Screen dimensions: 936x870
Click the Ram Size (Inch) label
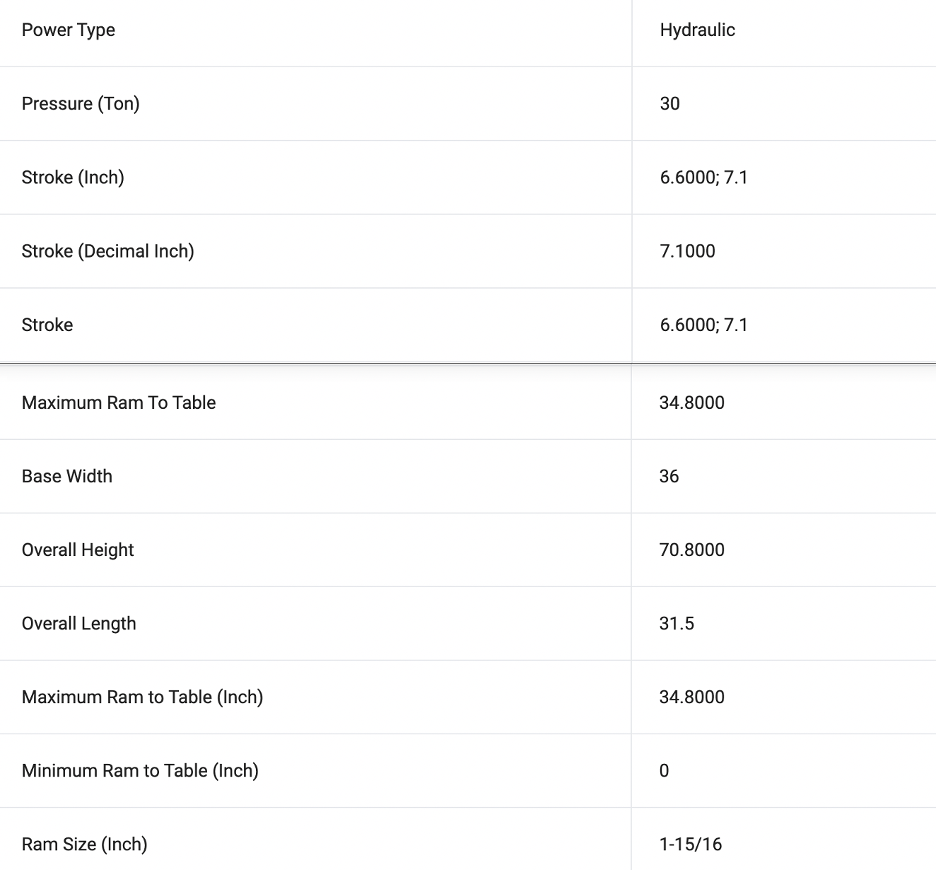(84, 845)
